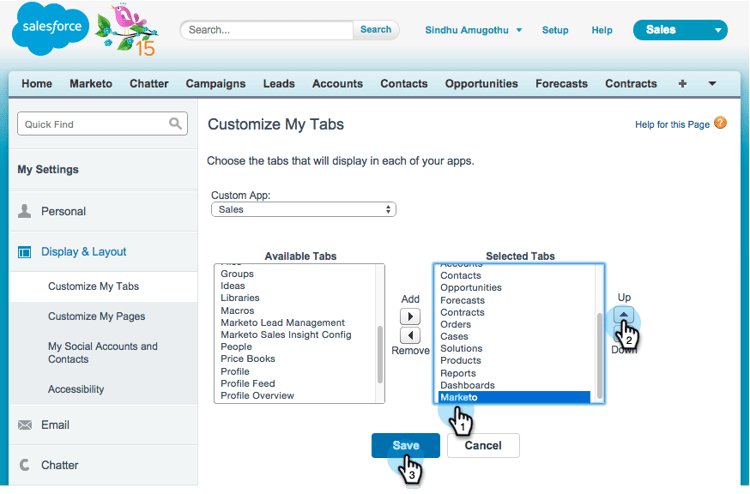Open the Custom App Sales select box
The width and height of the screenshot is (750, 494).
(304, 209)
